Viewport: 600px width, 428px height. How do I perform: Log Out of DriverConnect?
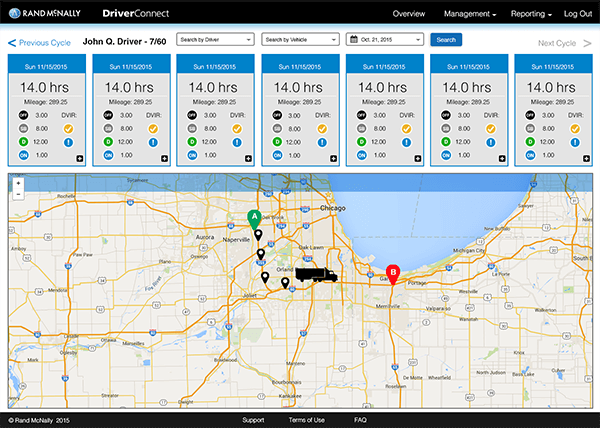point(578,14)
